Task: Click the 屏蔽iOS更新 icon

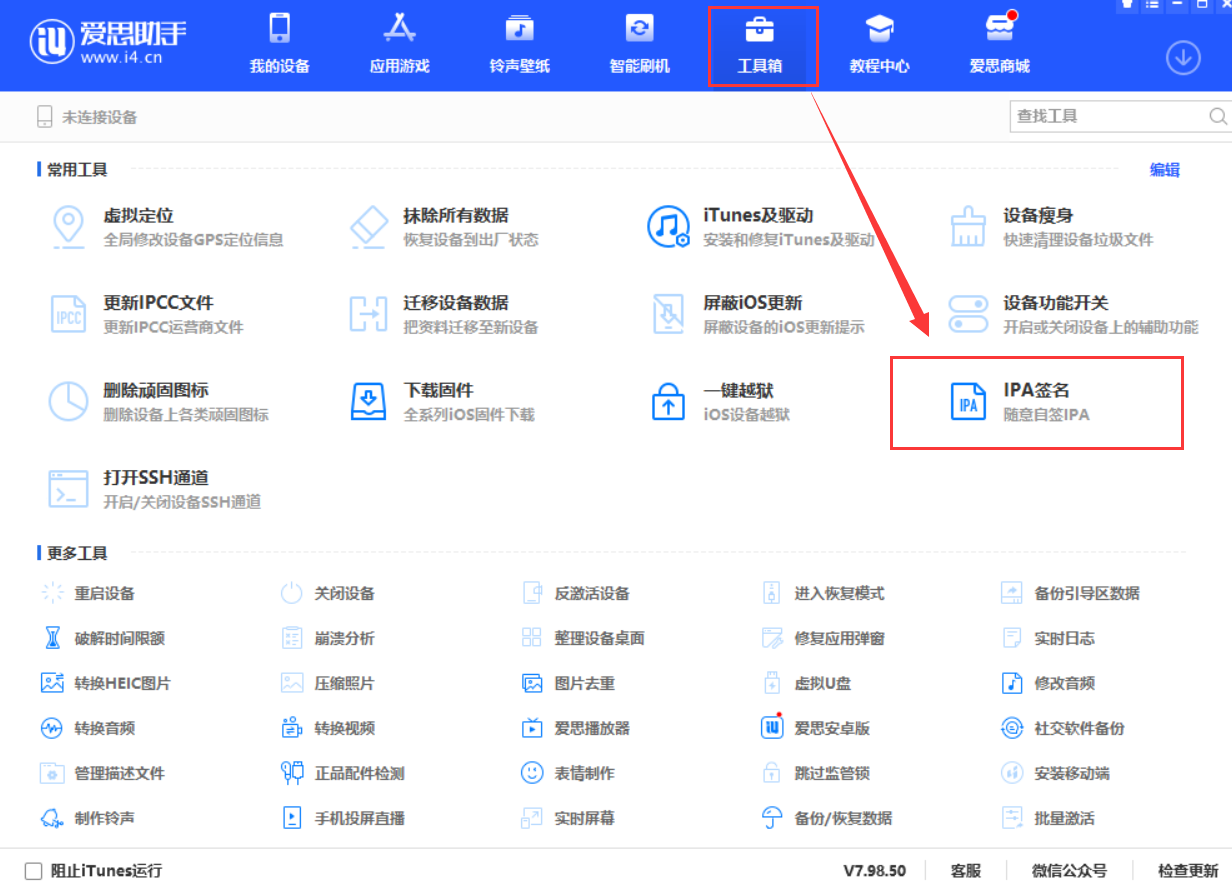Action: pyautogui.click(x=668, y=314)
